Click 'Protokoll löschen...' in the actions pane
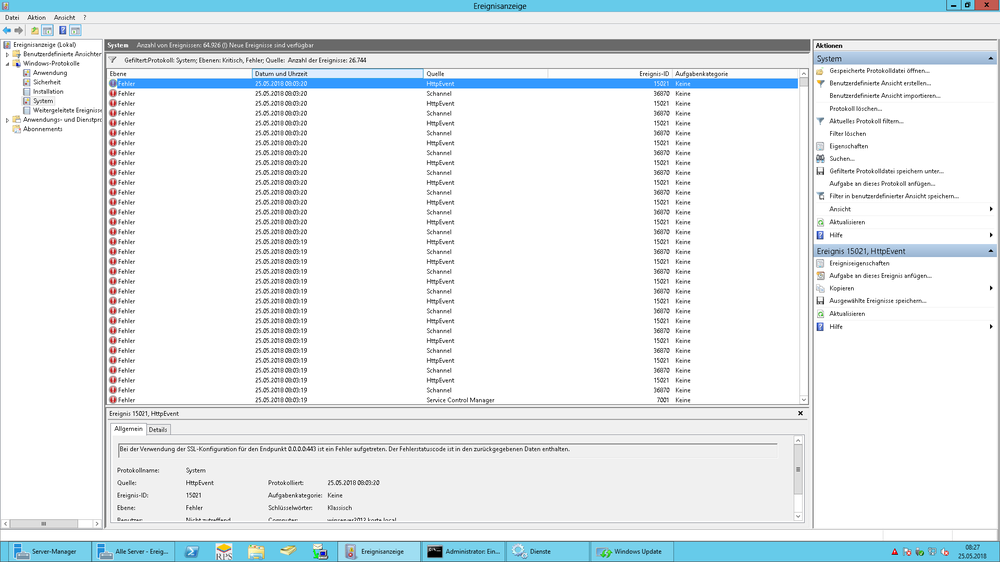 pos(855,108)
